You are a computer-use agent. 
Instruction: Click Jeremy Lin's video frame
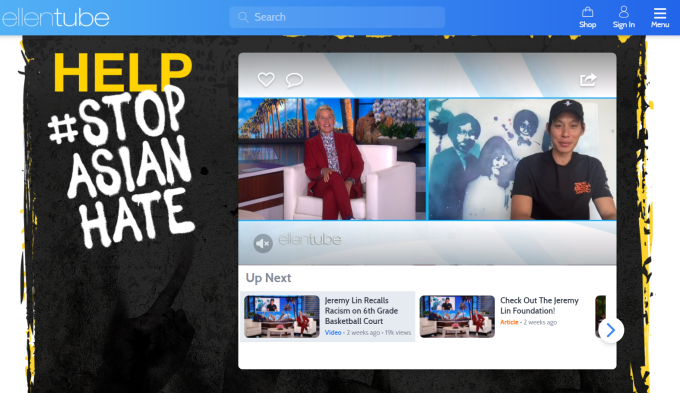tap(522, 159)
